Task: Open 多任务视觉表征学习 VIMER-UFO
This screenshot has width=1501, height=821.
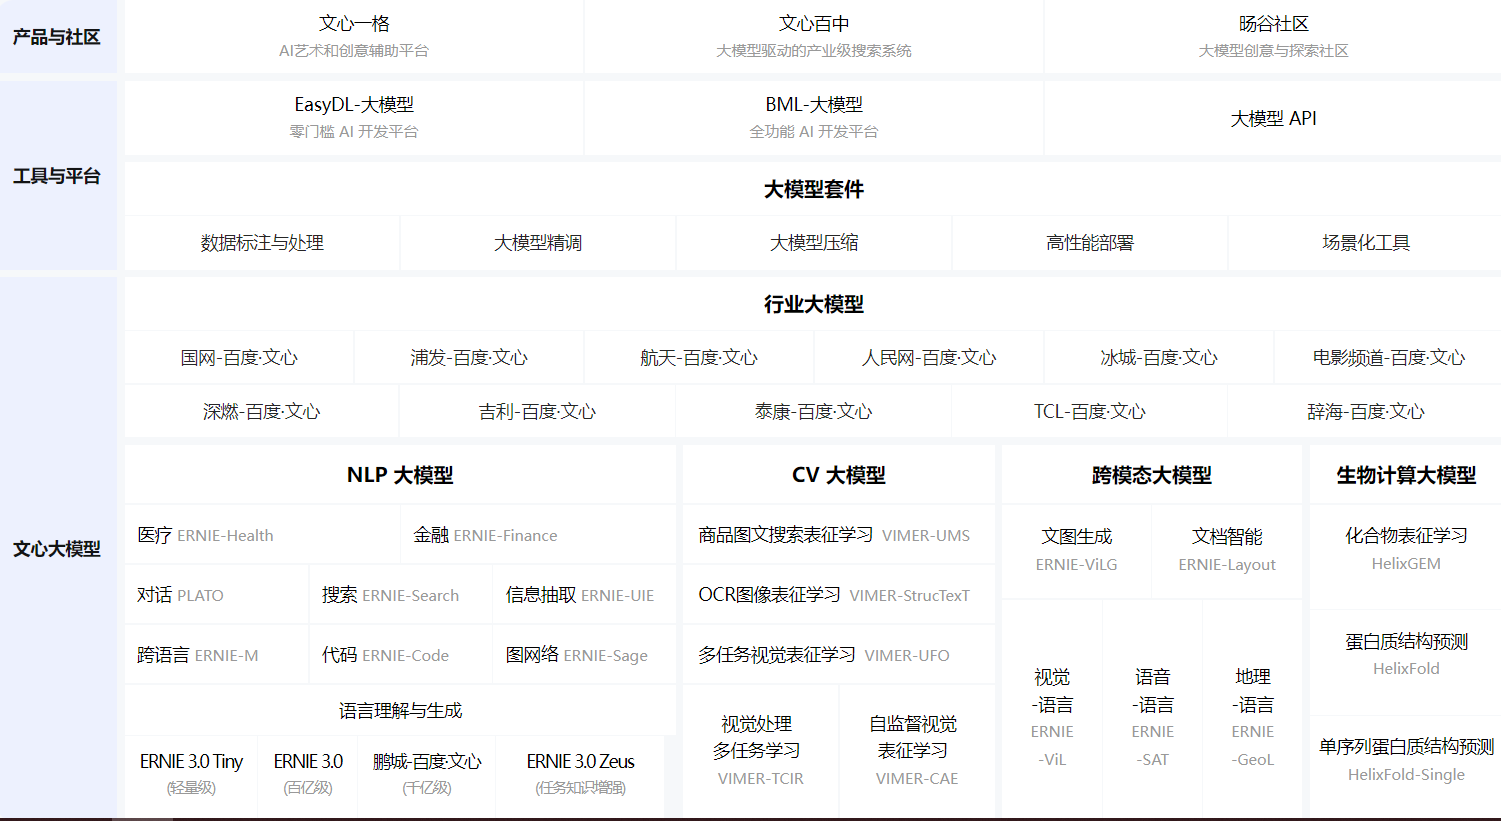Action: (839, 655)
